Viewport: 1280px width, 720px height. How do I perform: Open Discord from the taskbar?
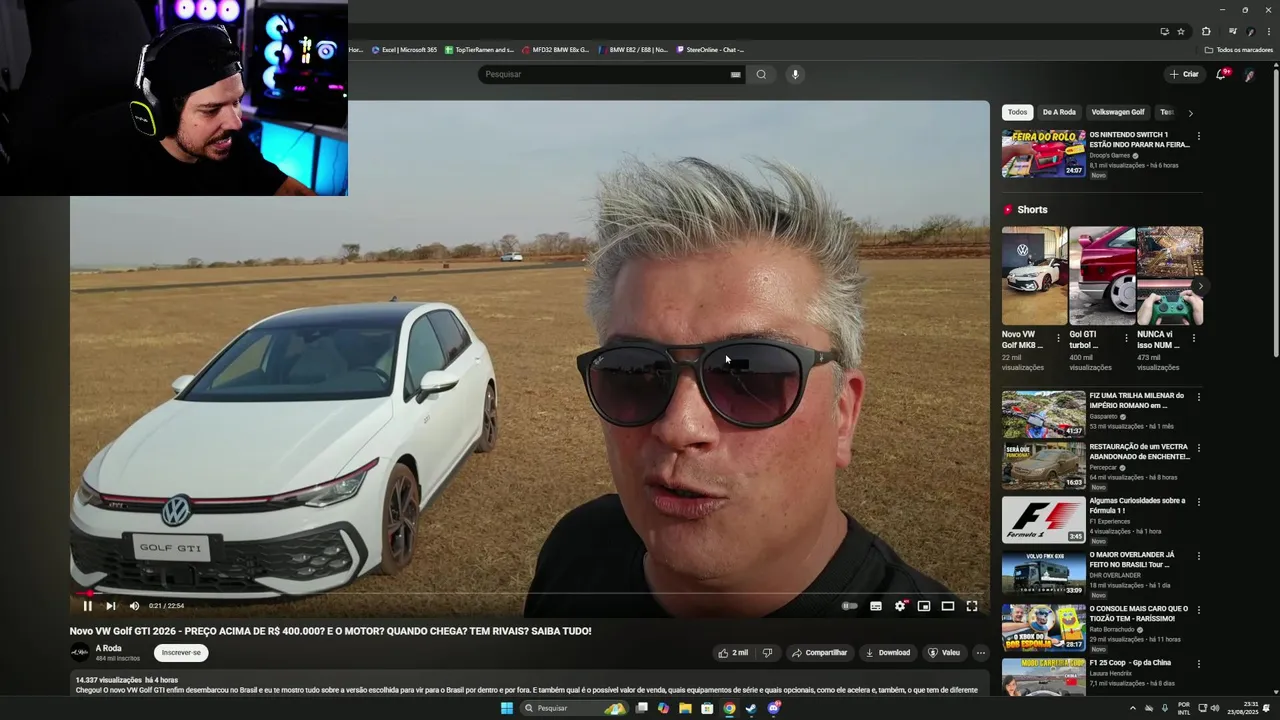(774, 708)
